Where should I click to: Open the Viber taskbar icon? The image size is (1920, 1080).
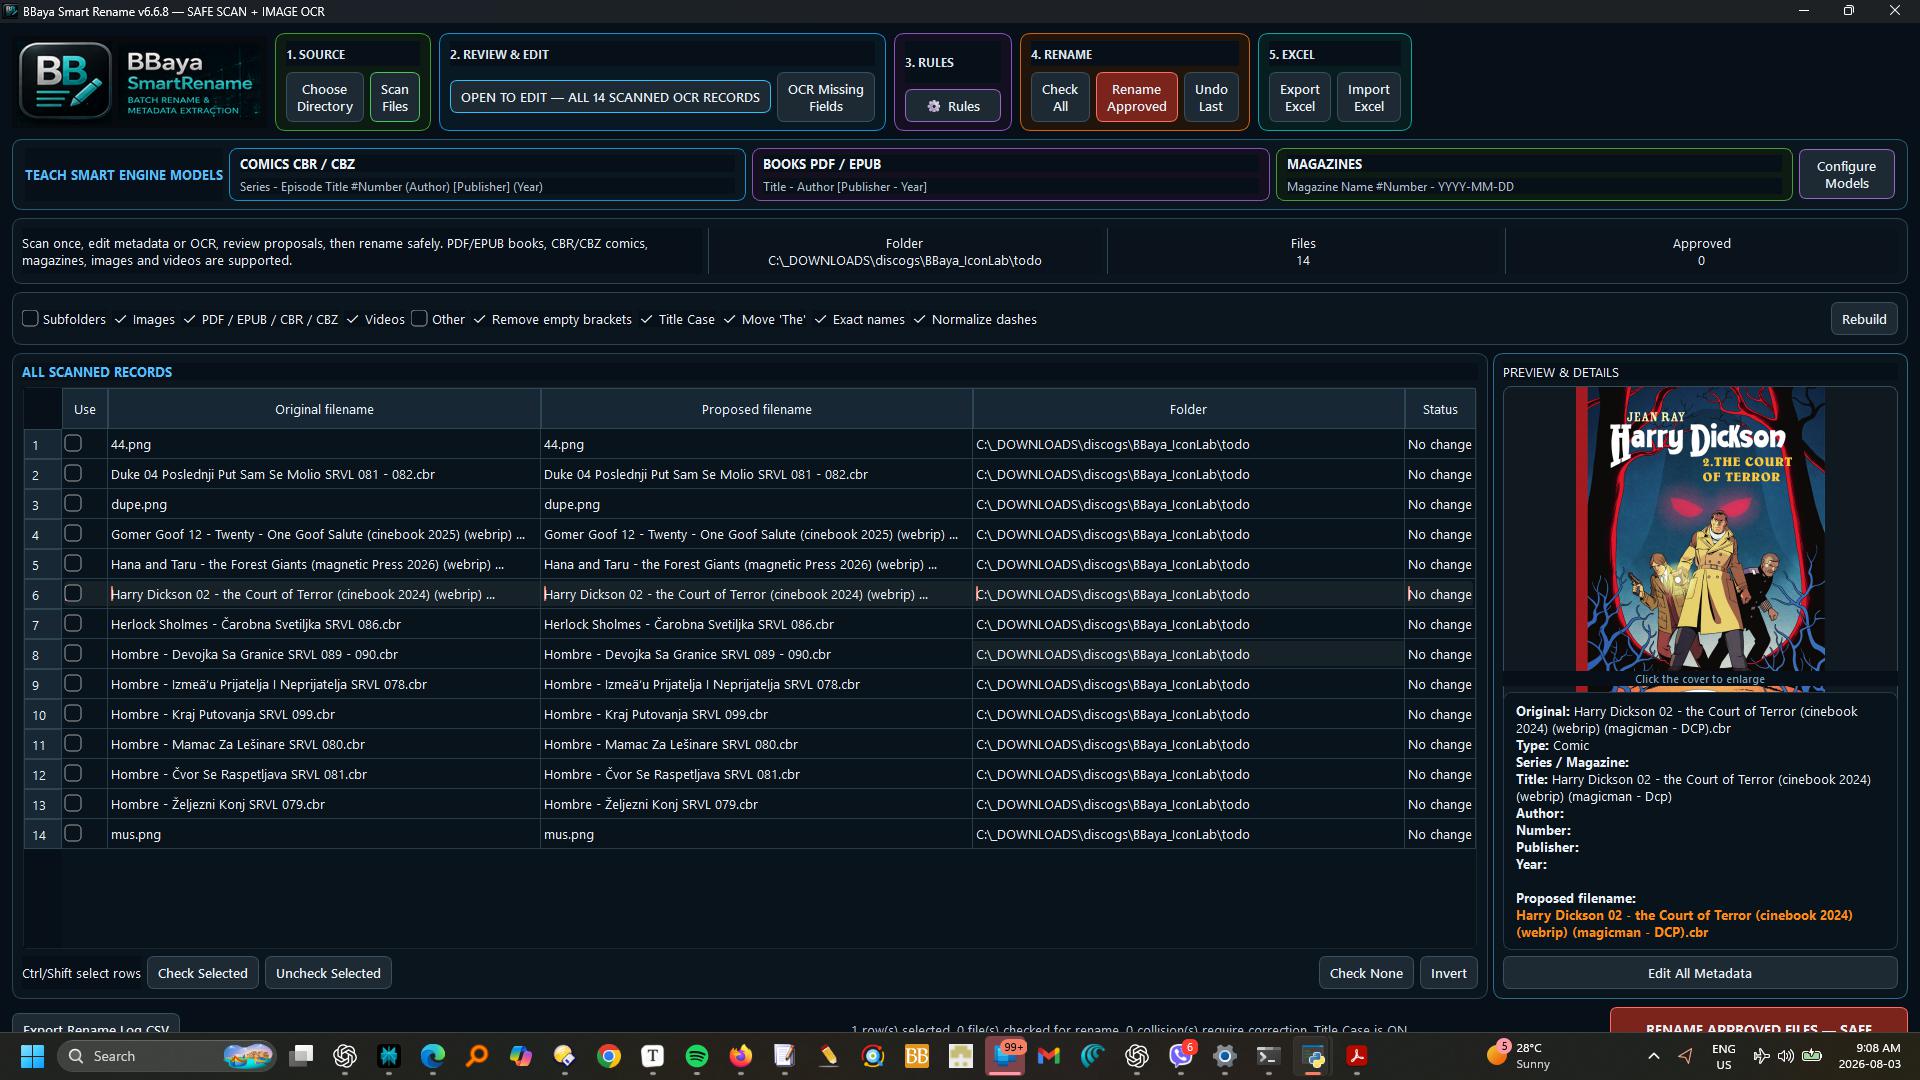tap(1181, 1056)
